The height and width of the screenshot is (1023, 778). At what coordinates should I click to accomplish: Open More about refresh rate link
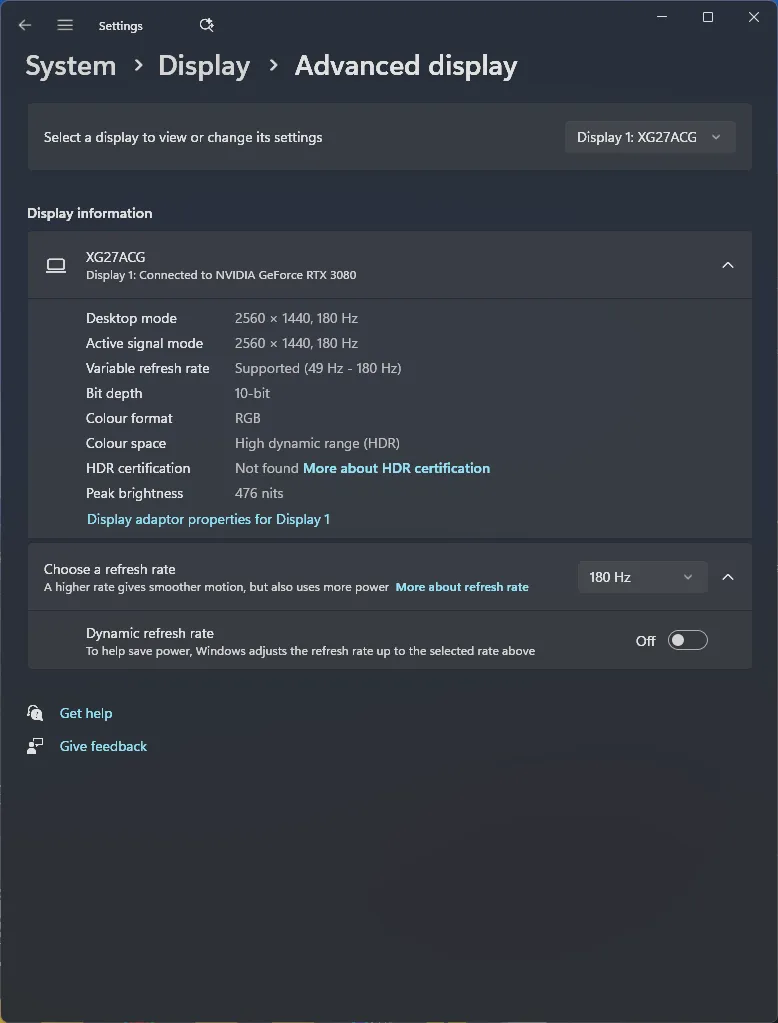pos(462,587)
